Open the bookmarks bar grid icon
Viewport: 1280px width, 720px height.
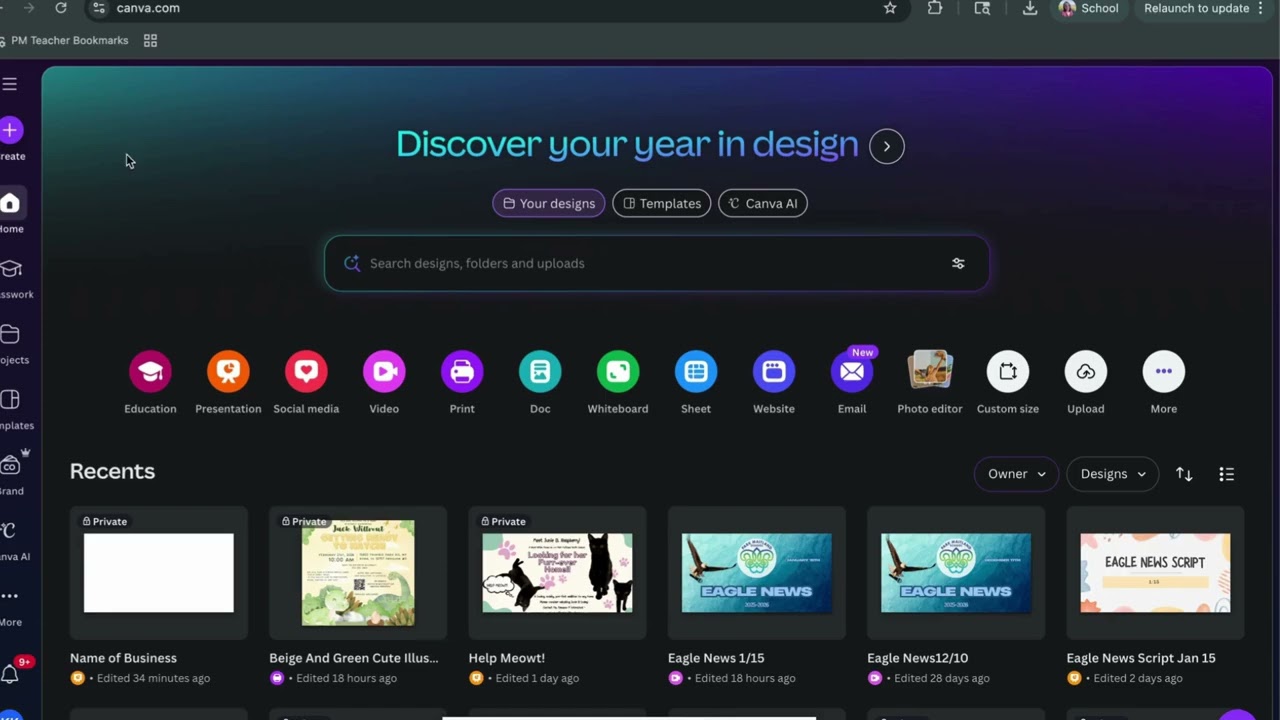150,41
